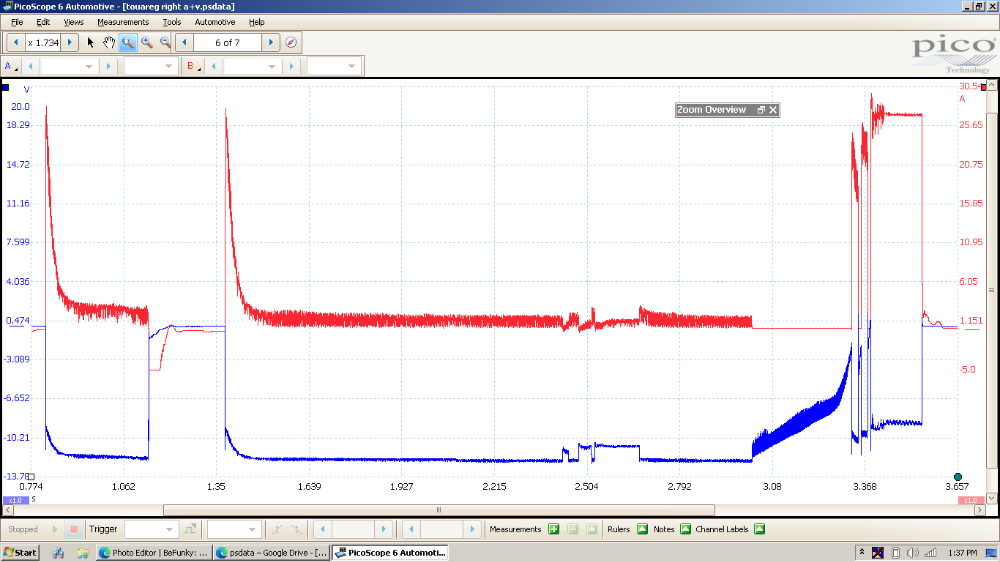This screenshot has height=562, width=1000.
Task: Toggle the Rulers legend display
Action: [x=642, y=529]
